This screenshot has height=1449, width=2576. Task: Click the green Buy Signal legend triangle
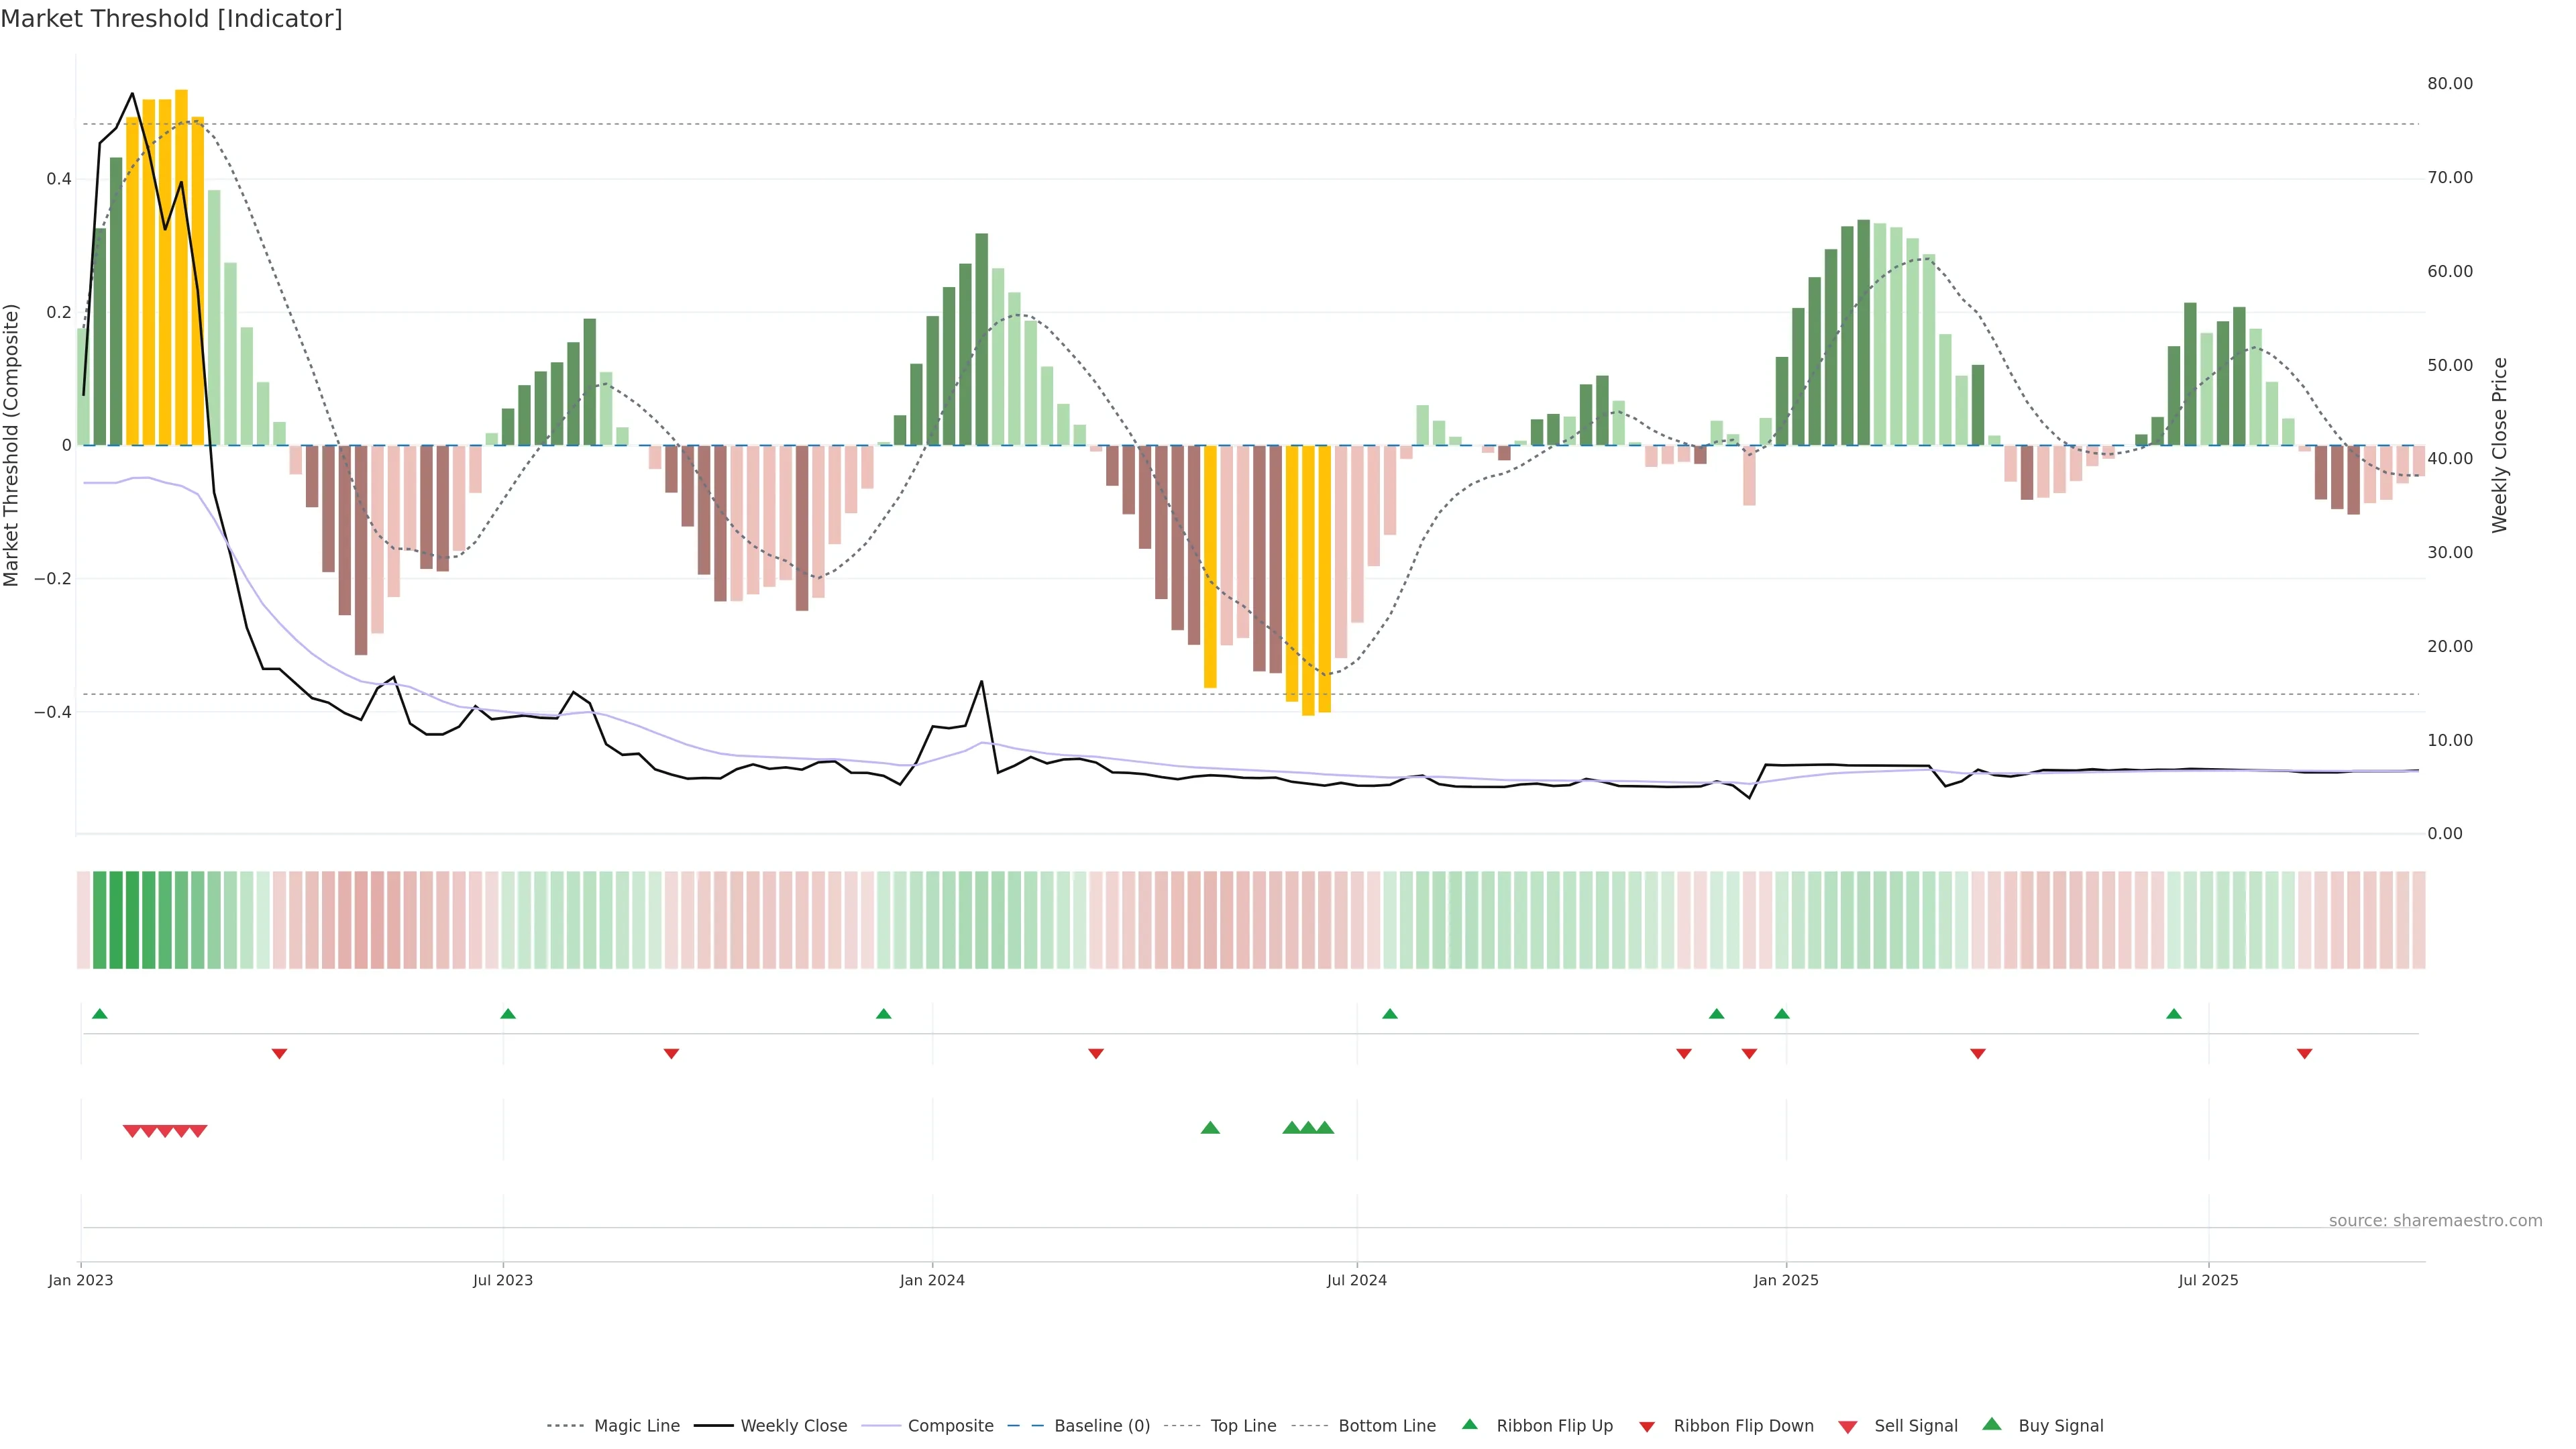pyautogui.click(x=1991, y=1424)
